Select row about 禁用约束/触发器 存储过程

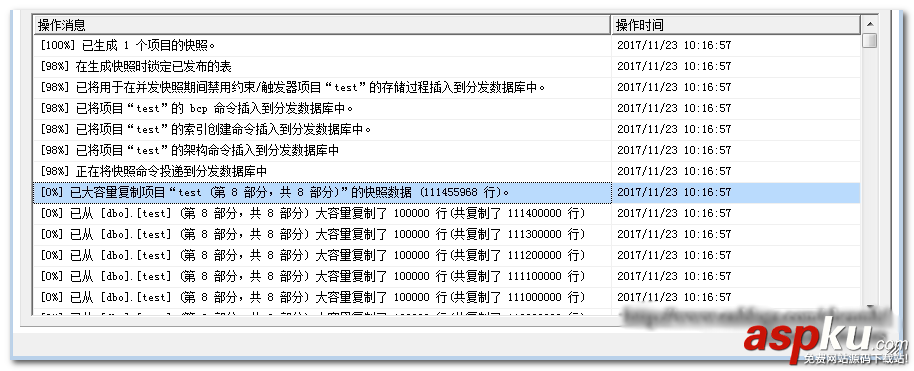[447, 88]
